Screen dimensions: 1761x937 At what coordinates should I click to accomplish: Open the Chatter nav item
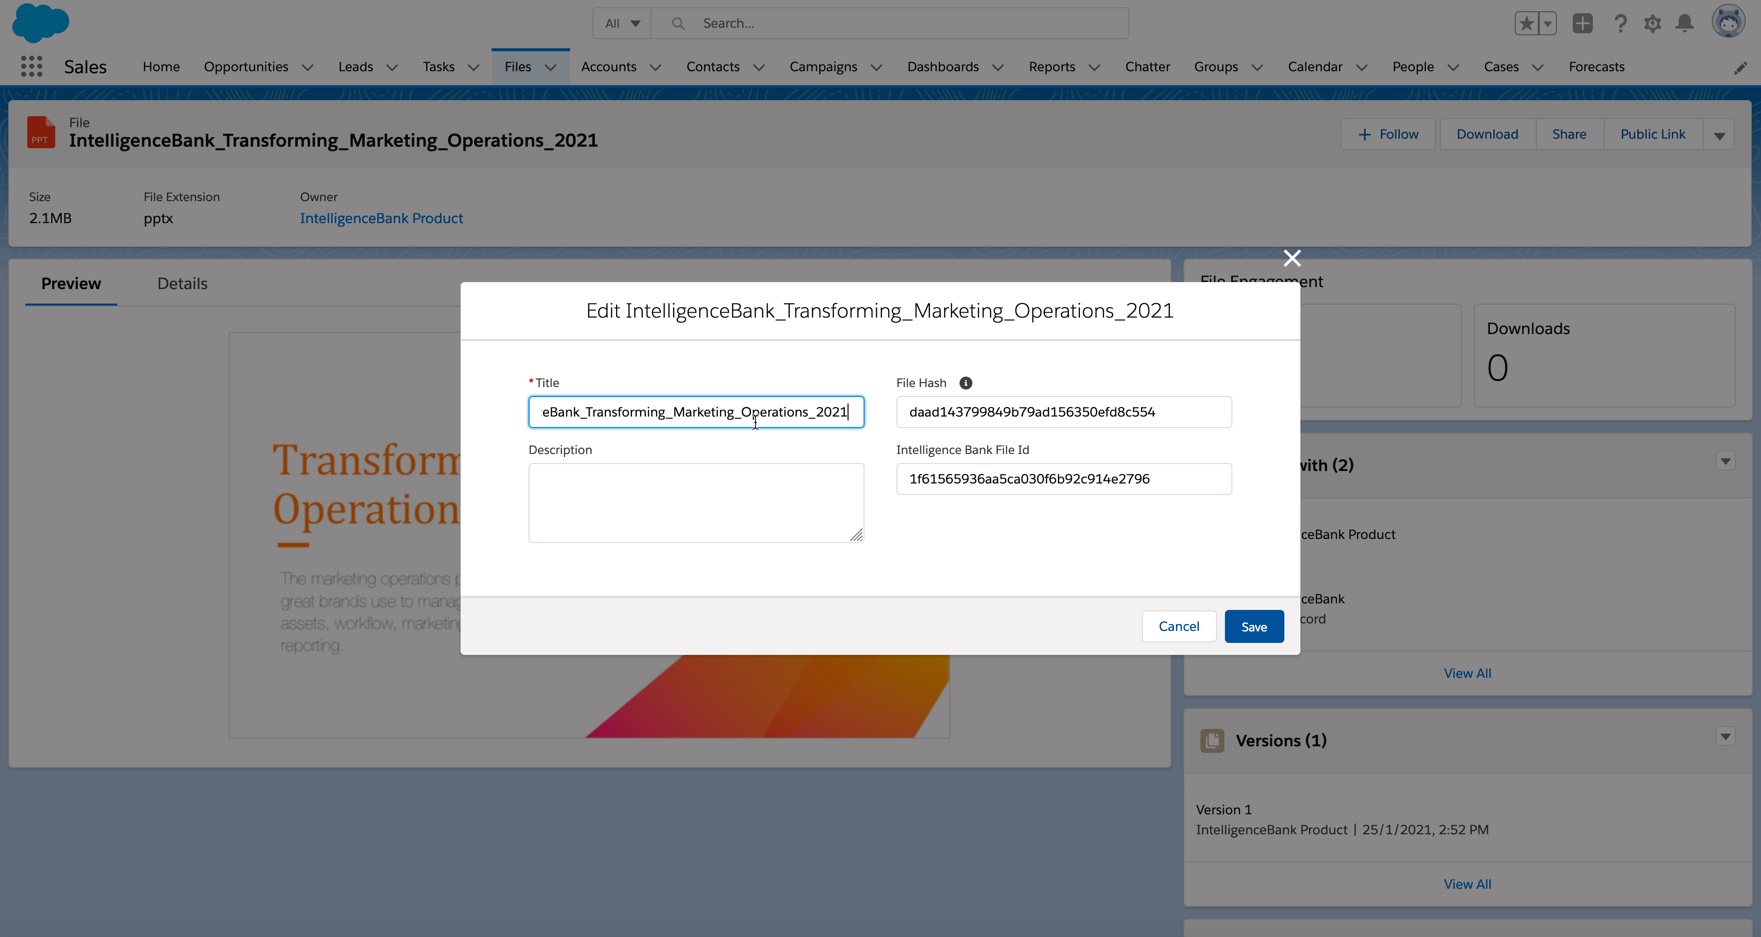tap(1147, 67)
